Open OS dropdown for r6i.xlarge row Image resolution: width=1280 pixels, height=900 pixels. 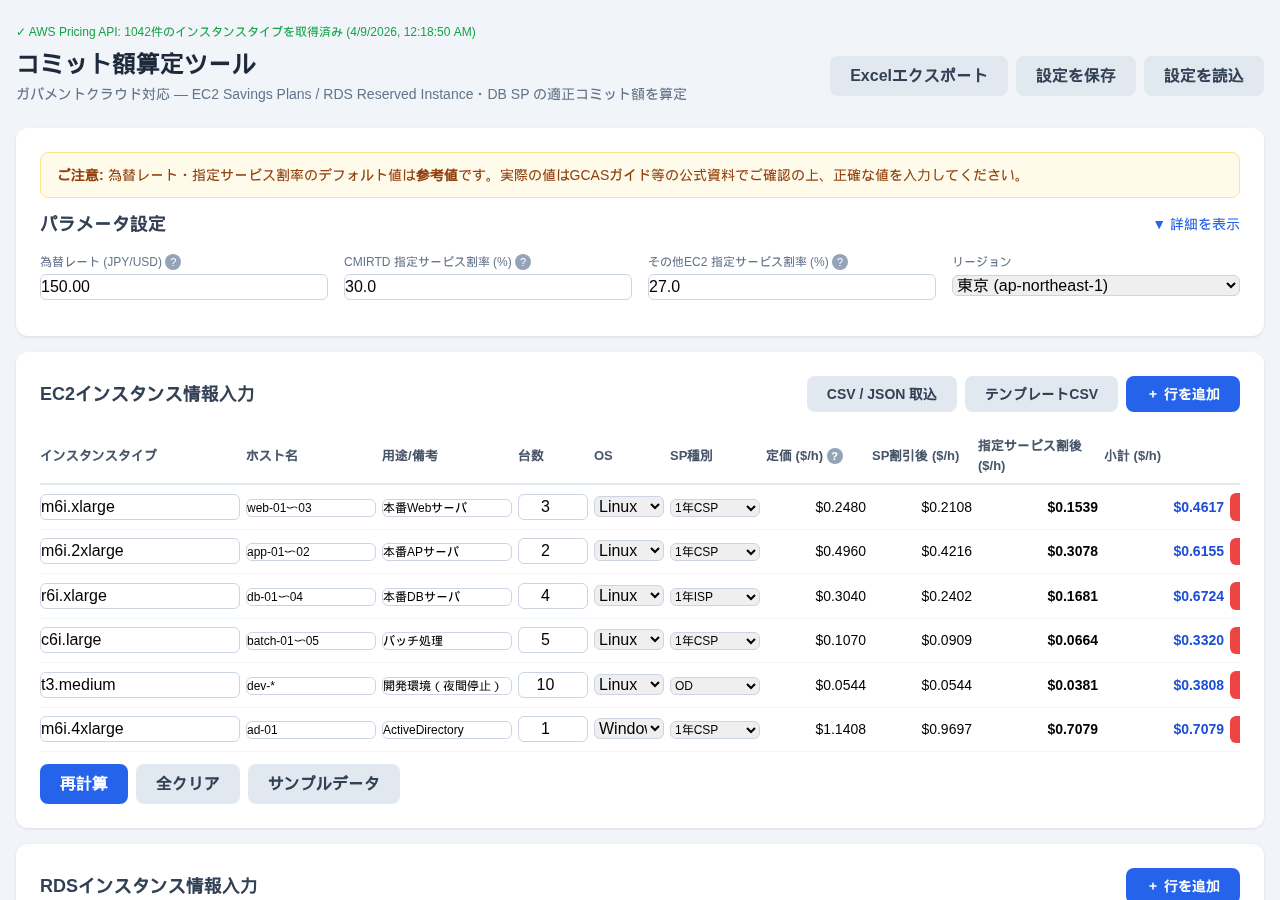pyautogui.click(x=629, y=596)
